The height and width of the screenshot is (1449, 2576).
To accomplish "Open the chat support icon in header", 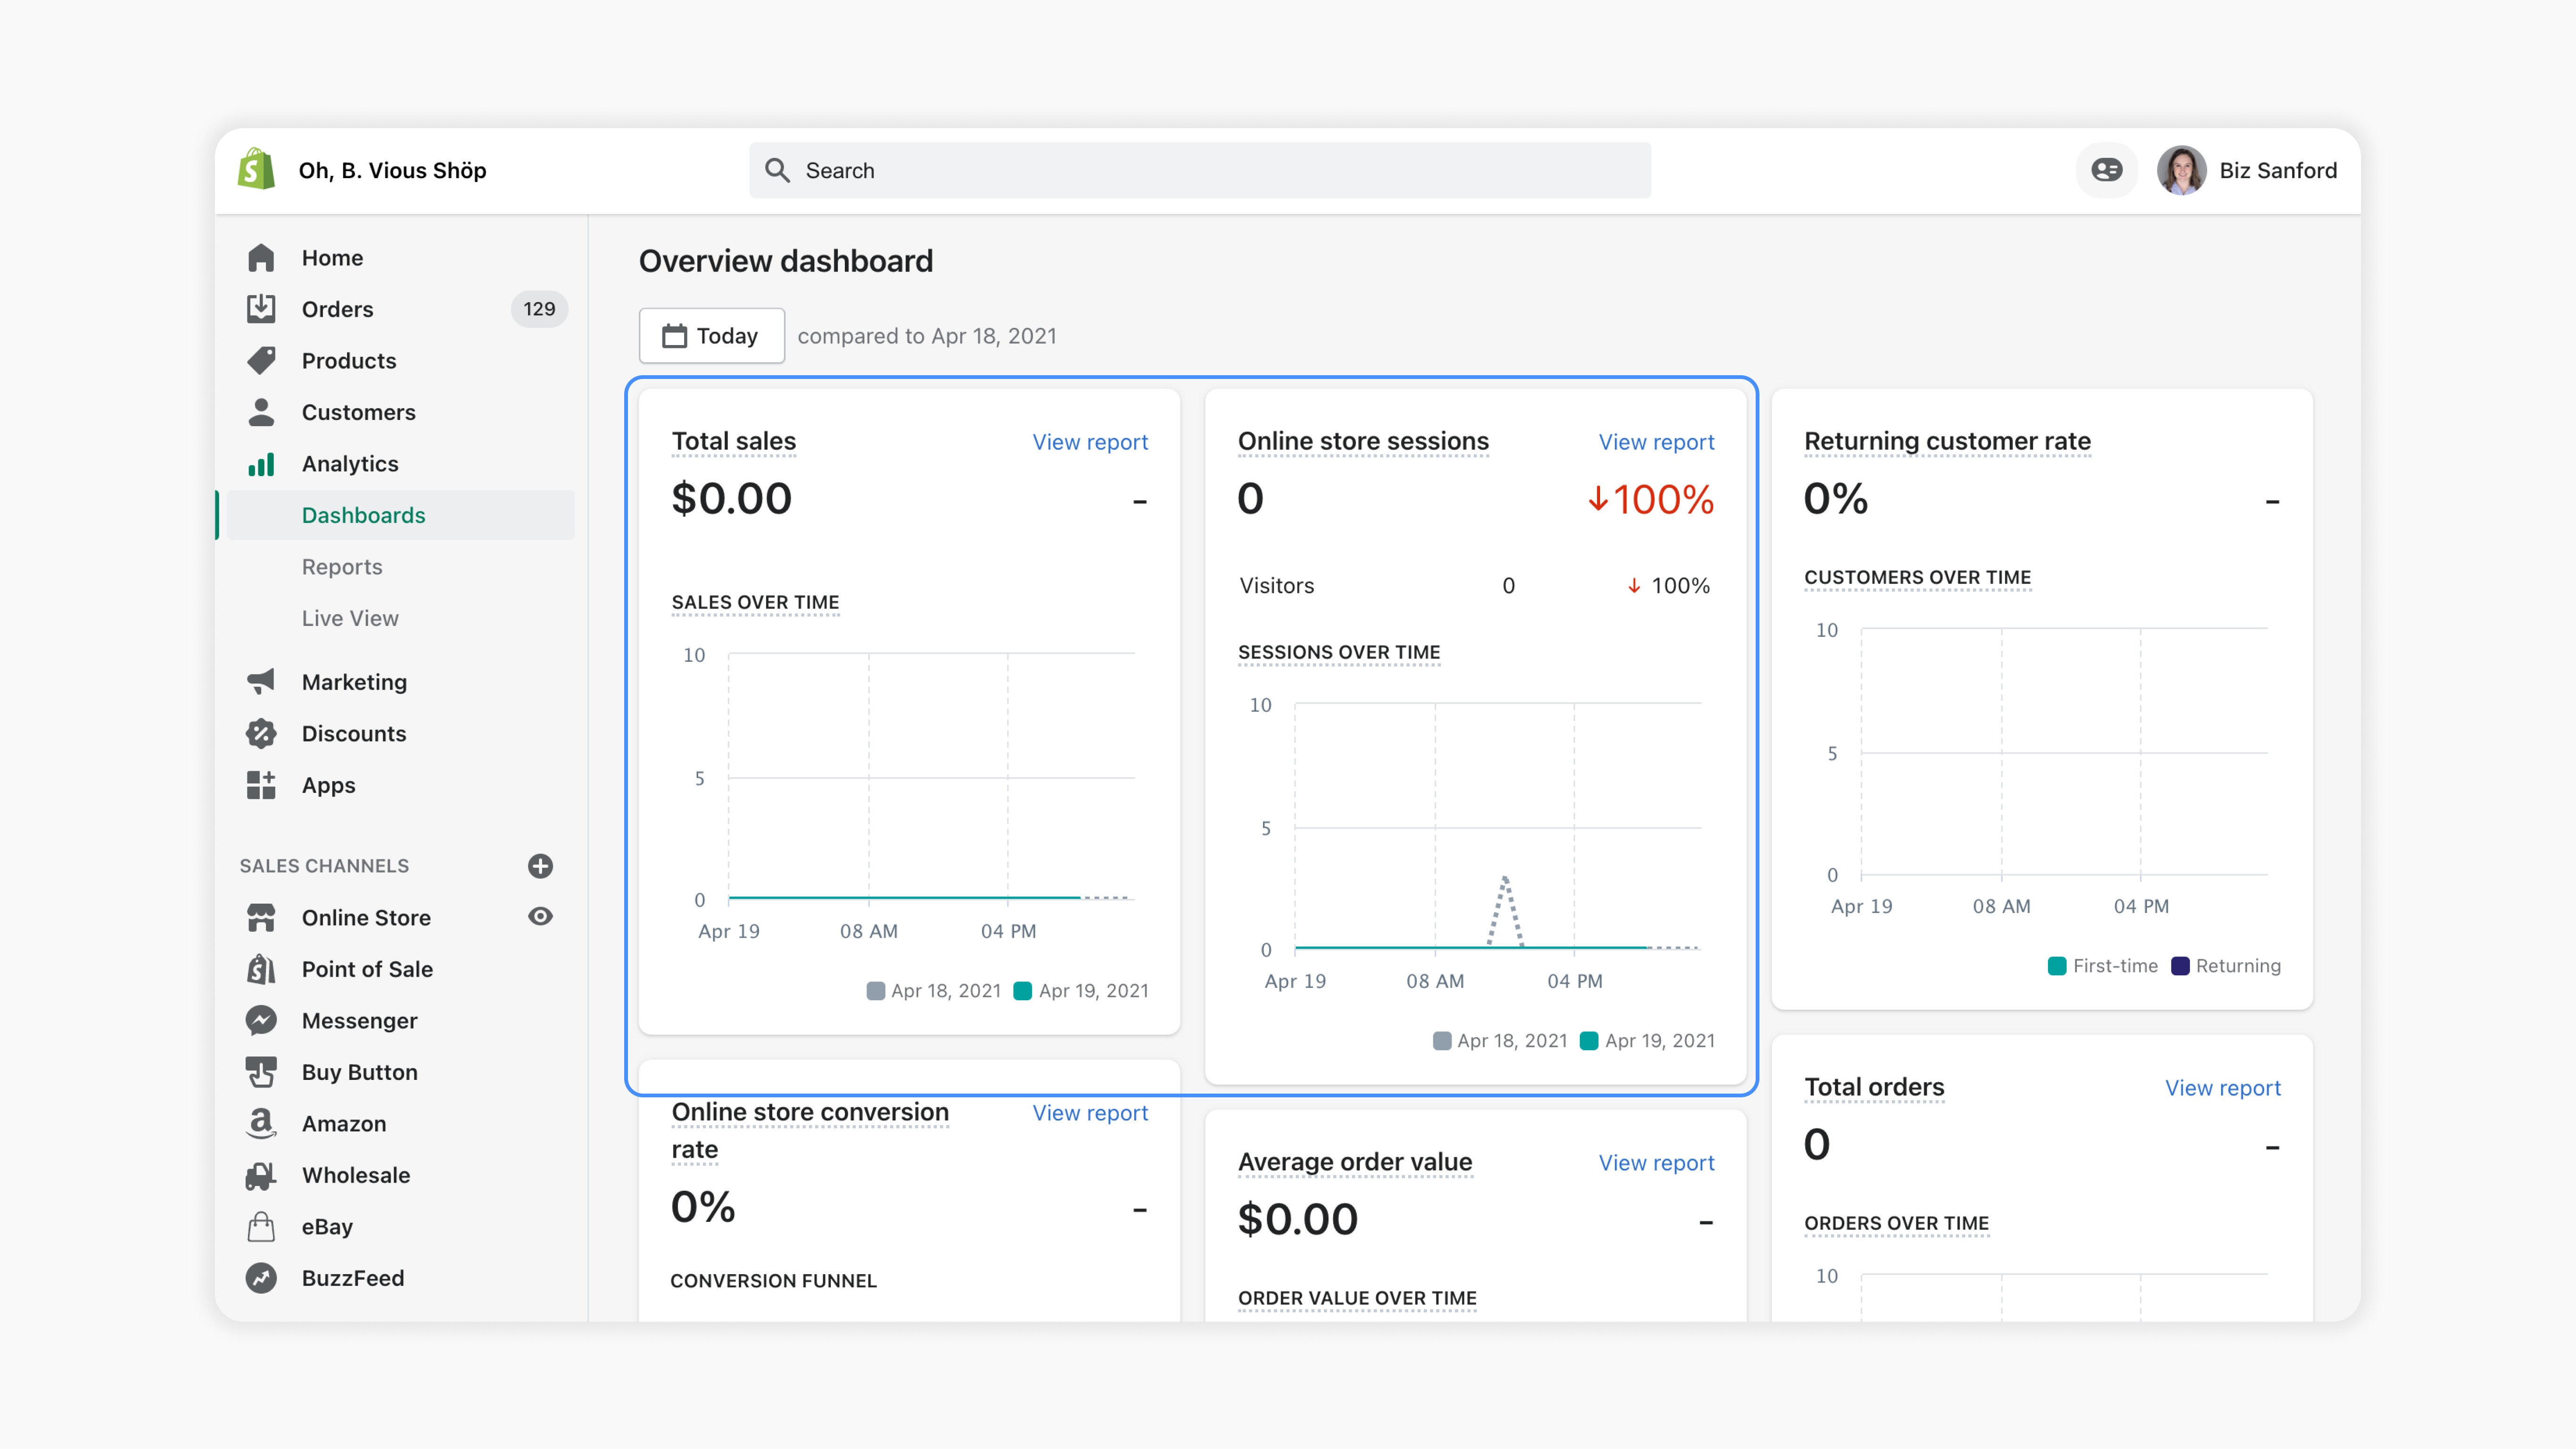I will [2107, 170].
